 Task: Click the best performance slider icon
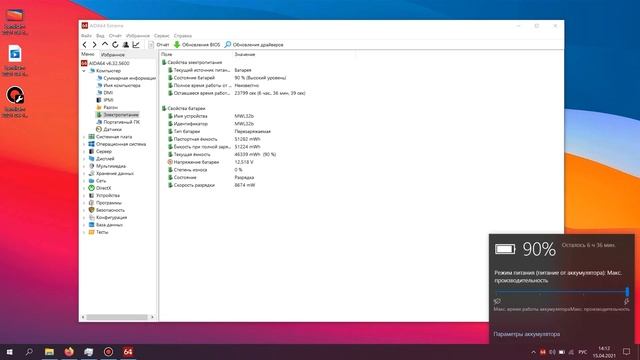click(x=626, y=301)
